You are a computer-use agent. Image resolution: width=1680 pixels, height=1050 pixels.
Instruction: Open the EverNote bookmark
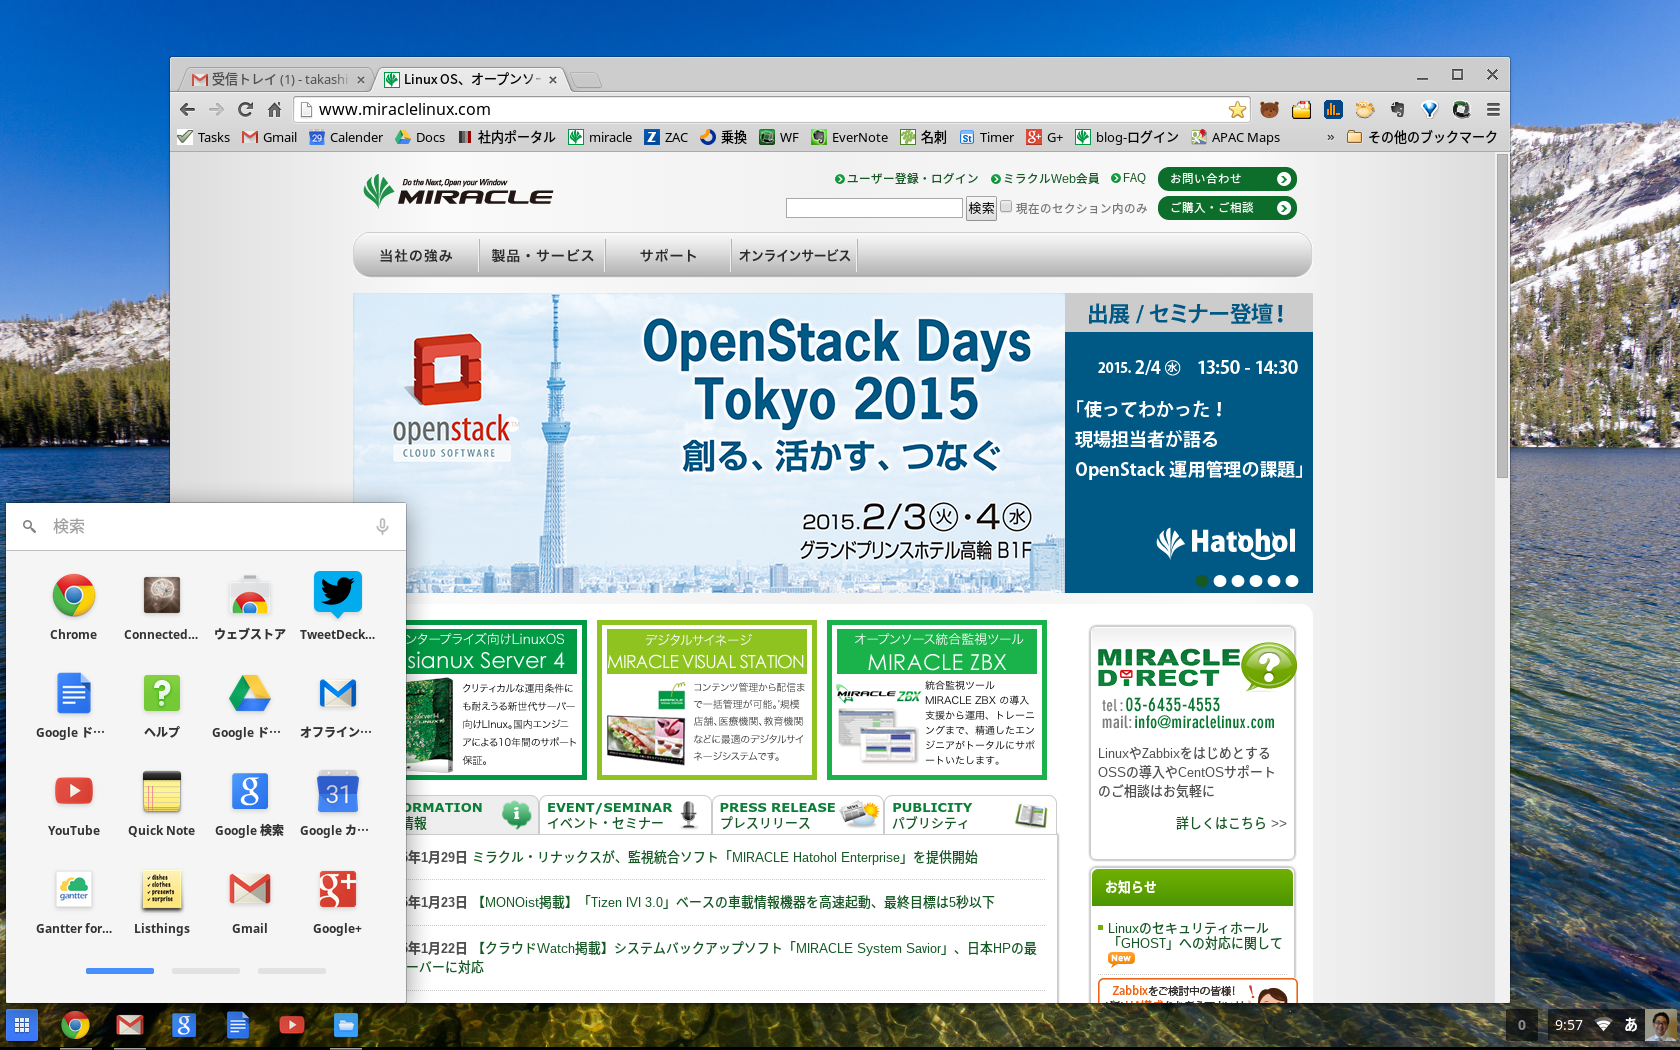849,137
